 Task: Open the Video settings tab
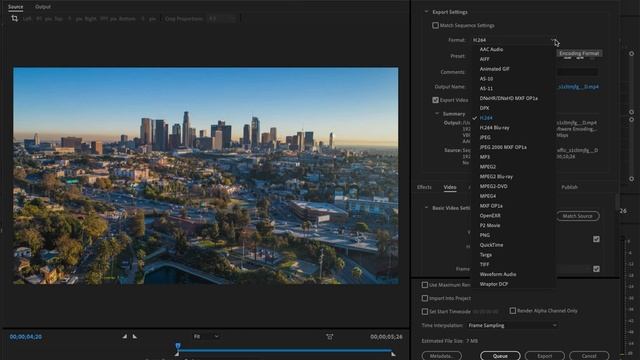point(450,187)
